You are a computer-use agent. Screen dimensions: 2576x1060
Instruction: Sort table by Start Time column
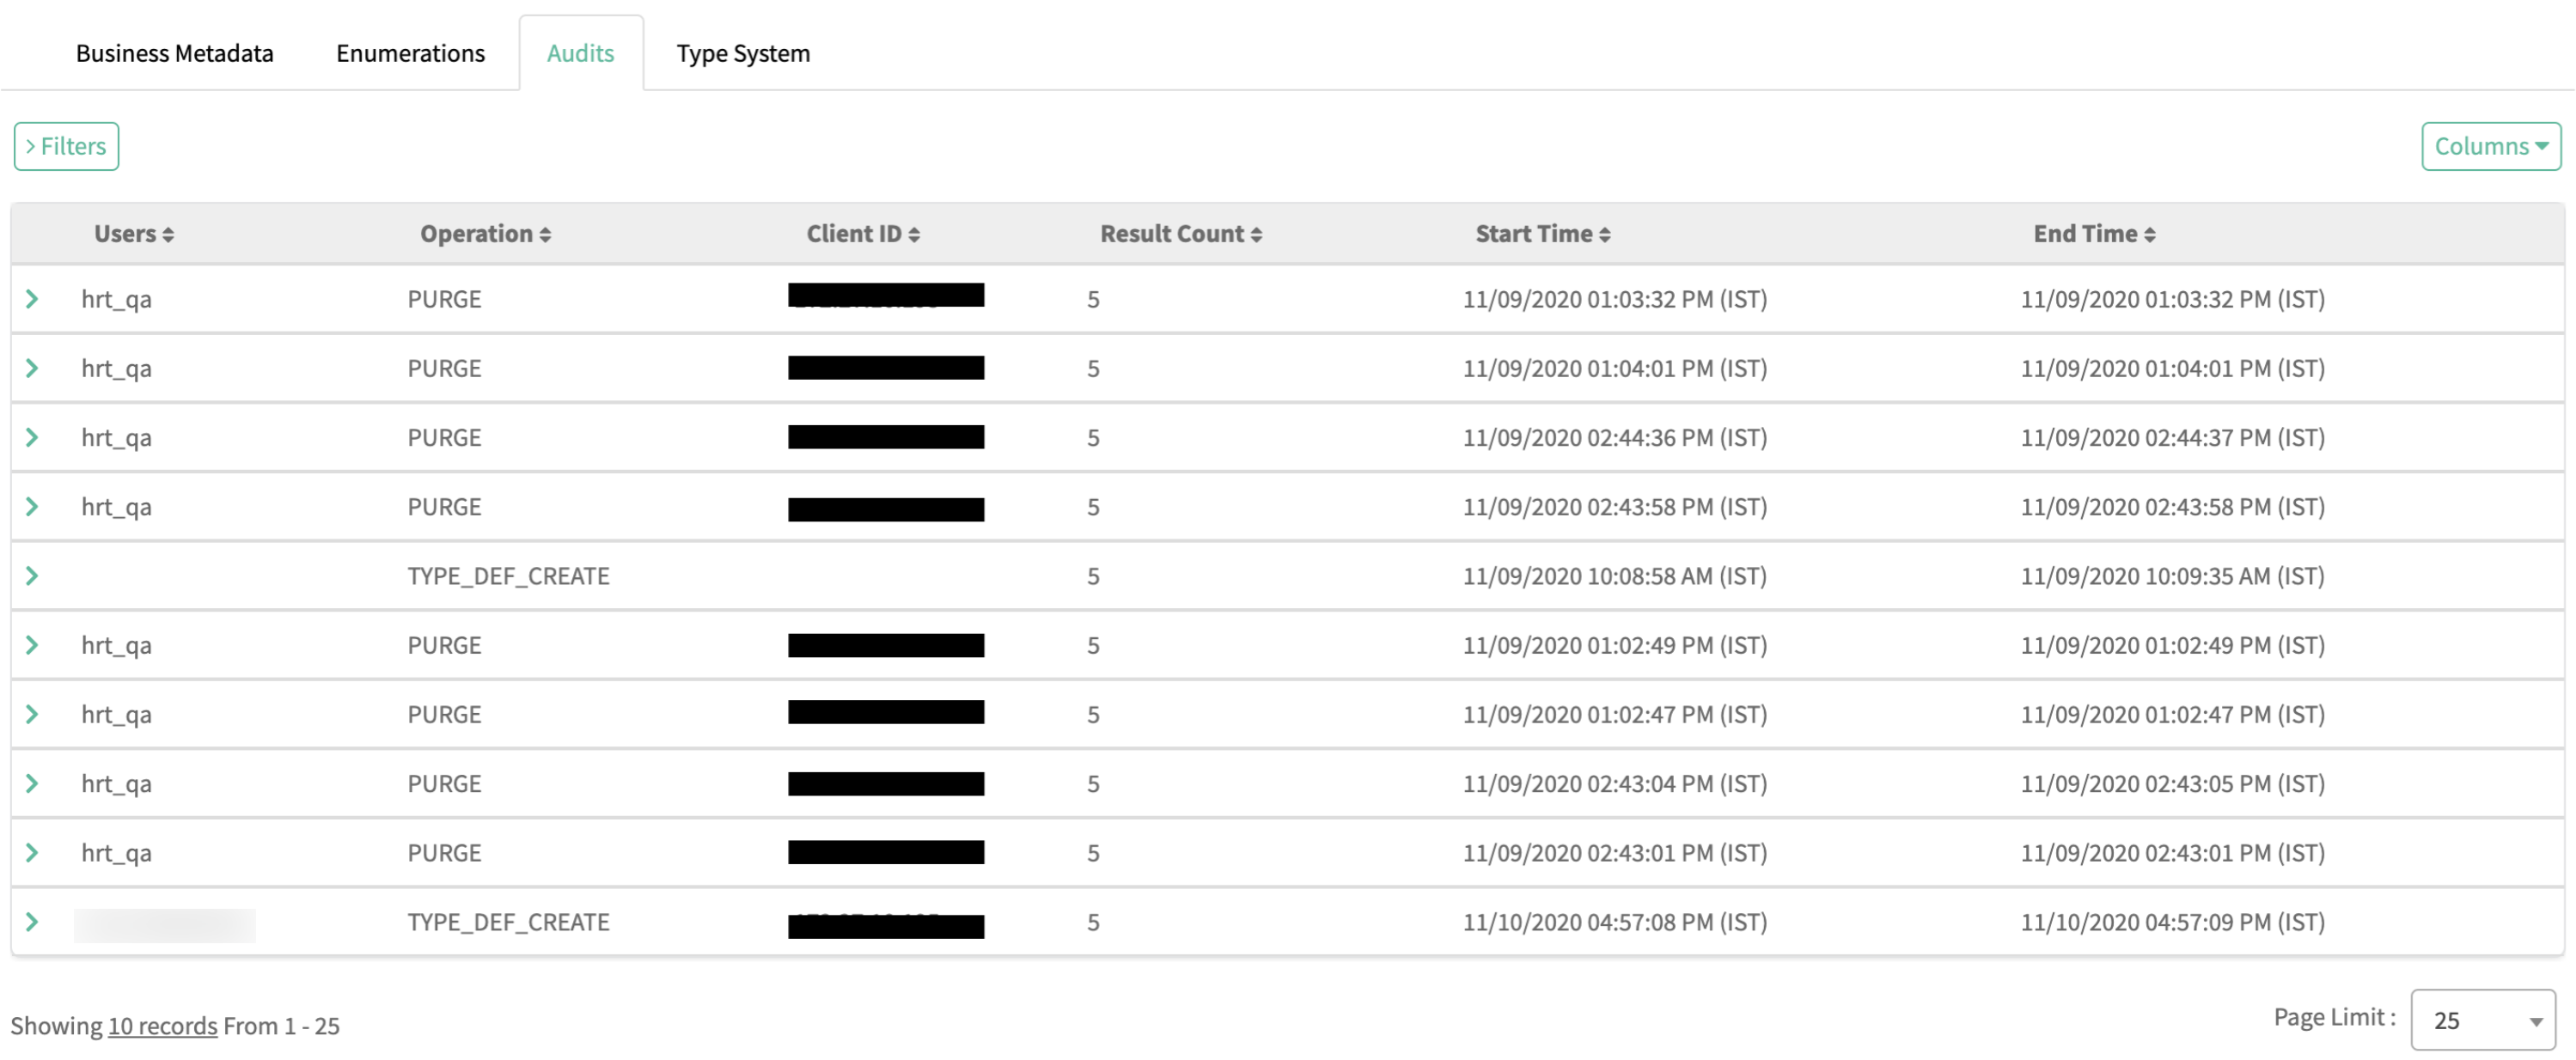(1542, 234)
